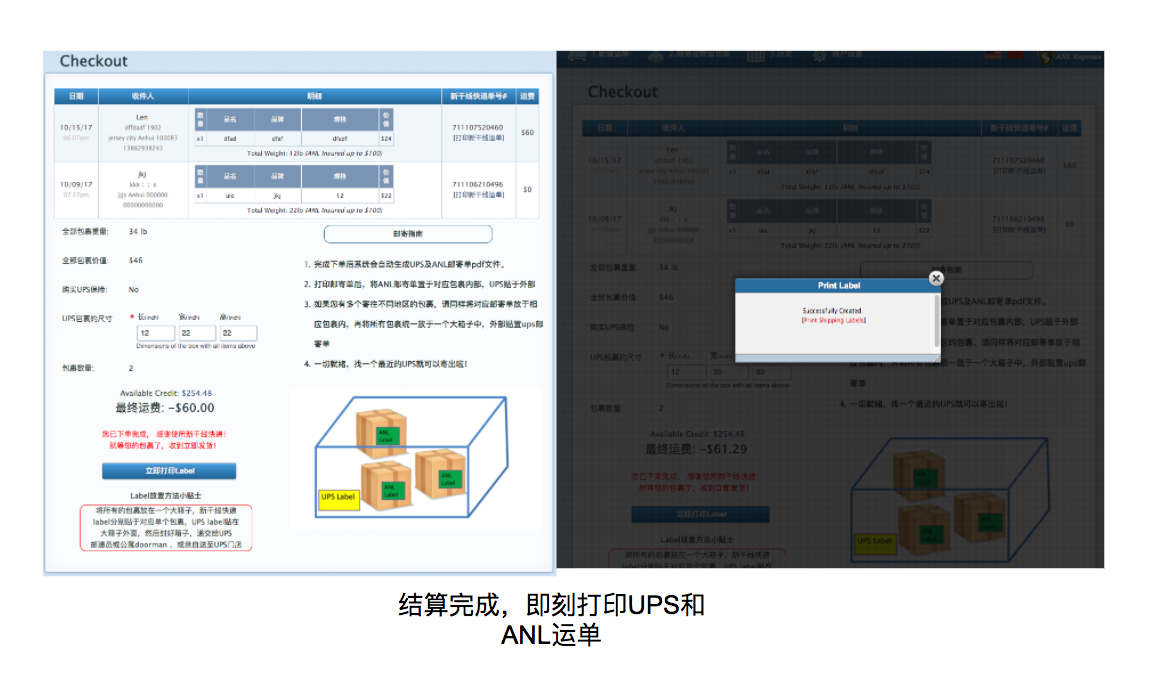The height and width of the screenshot is (700, 1151).
Task: Click item name "uio" on undimmed page
Action: (x=230, y=196)
